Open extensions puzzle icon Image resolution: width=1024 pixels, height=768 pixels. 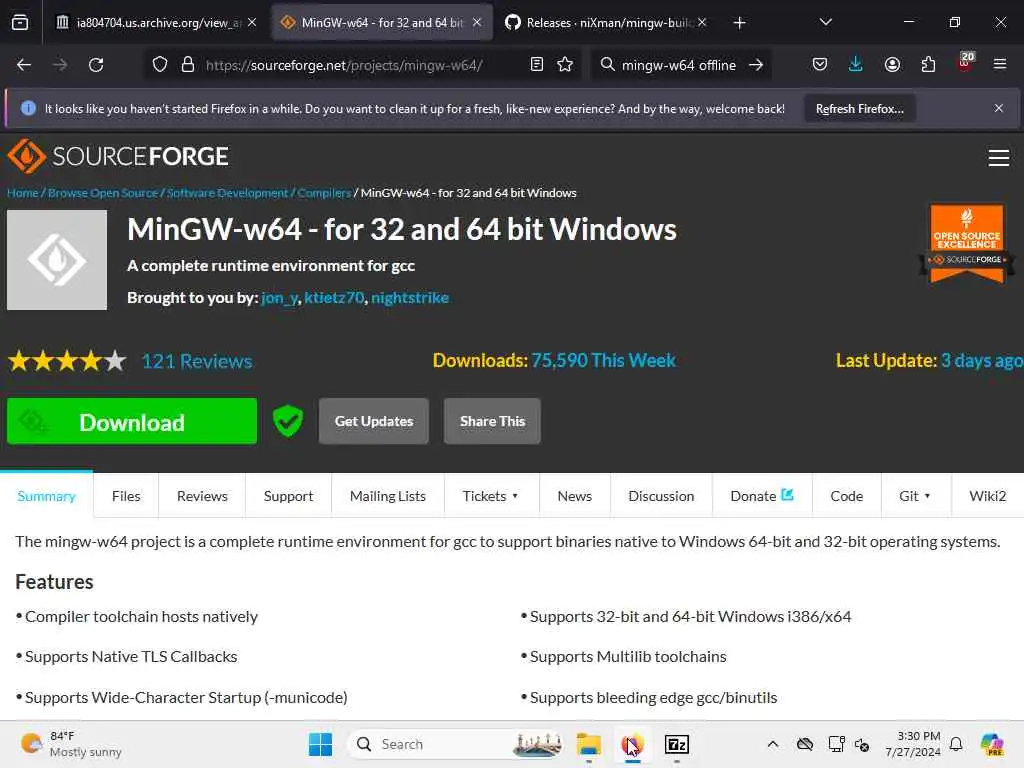coord(928,65)
